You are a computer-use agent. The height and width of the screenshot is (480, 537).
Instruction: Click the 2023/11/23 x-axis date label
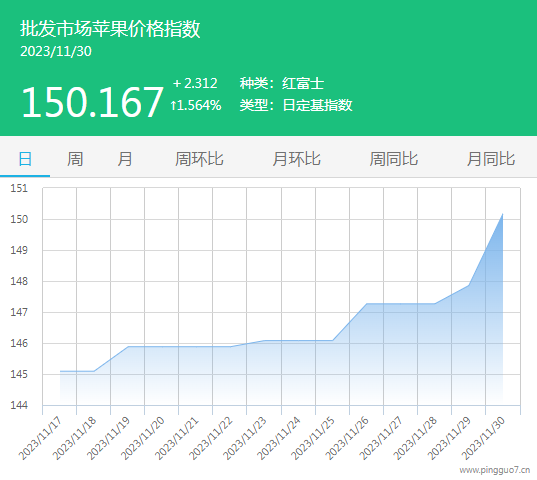point(245,438)
